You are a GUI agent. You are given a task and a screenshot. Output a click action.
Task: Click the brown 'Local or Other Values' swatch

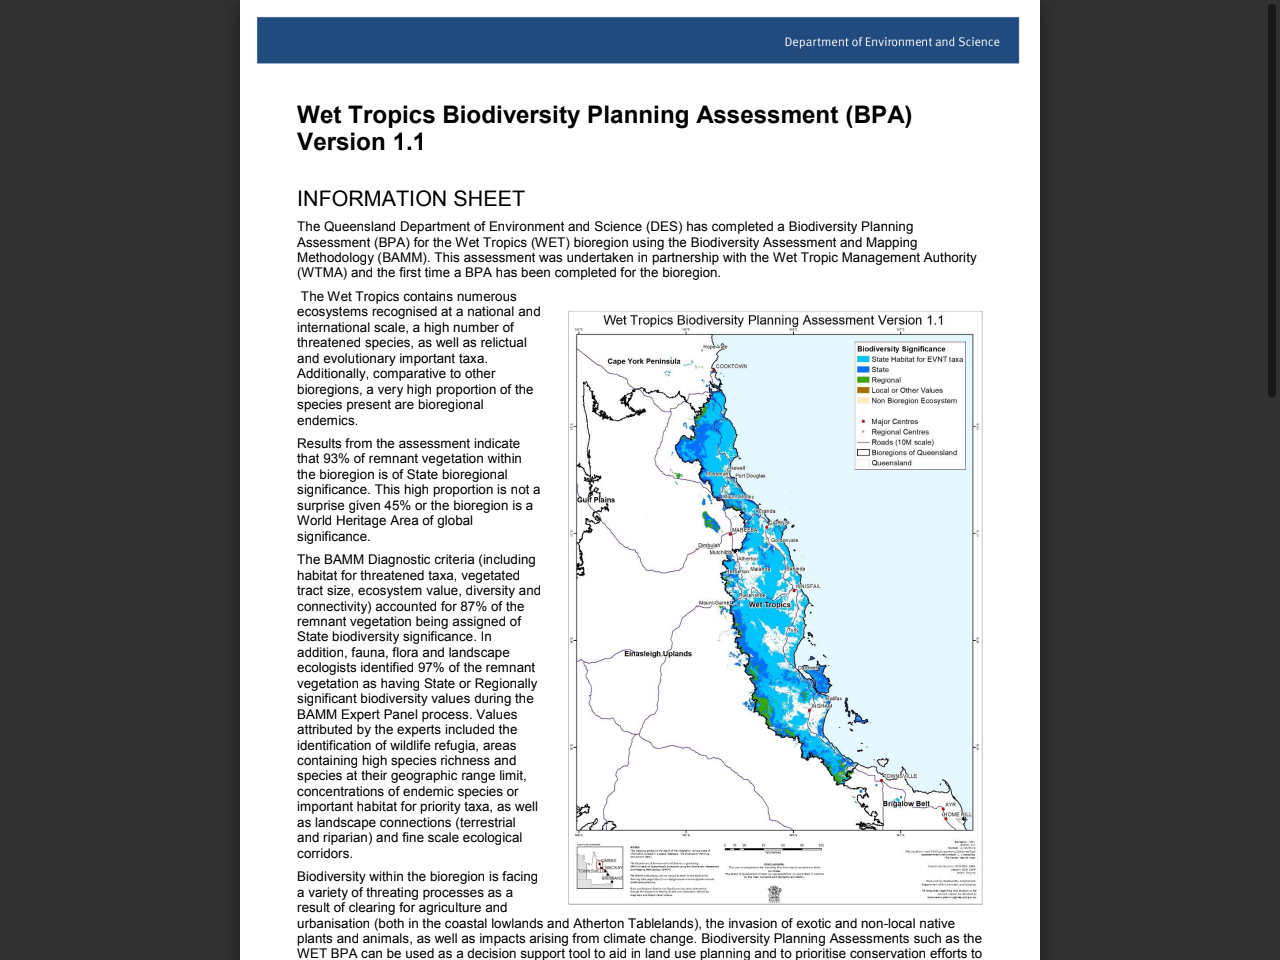click(863, 390)
